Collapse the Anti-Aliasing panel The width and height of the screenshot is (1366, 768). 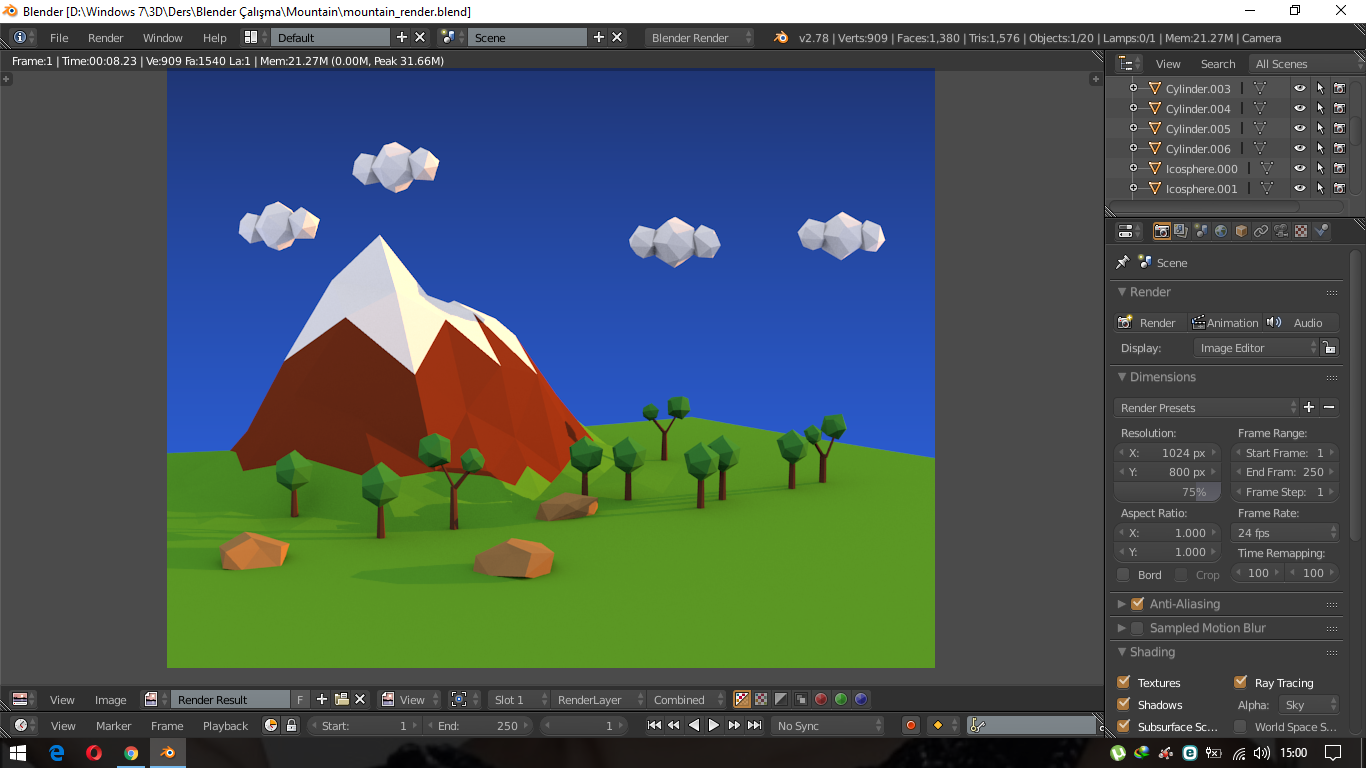(1122, 604)
